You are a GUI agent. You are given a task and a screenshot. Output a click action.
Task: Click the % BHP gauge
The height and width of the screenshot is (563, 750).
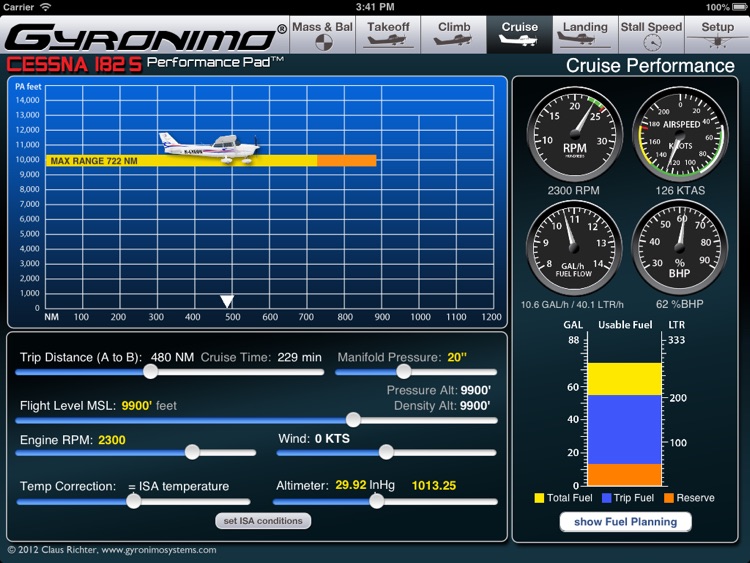pyautogui.click(x=680, y=248)
